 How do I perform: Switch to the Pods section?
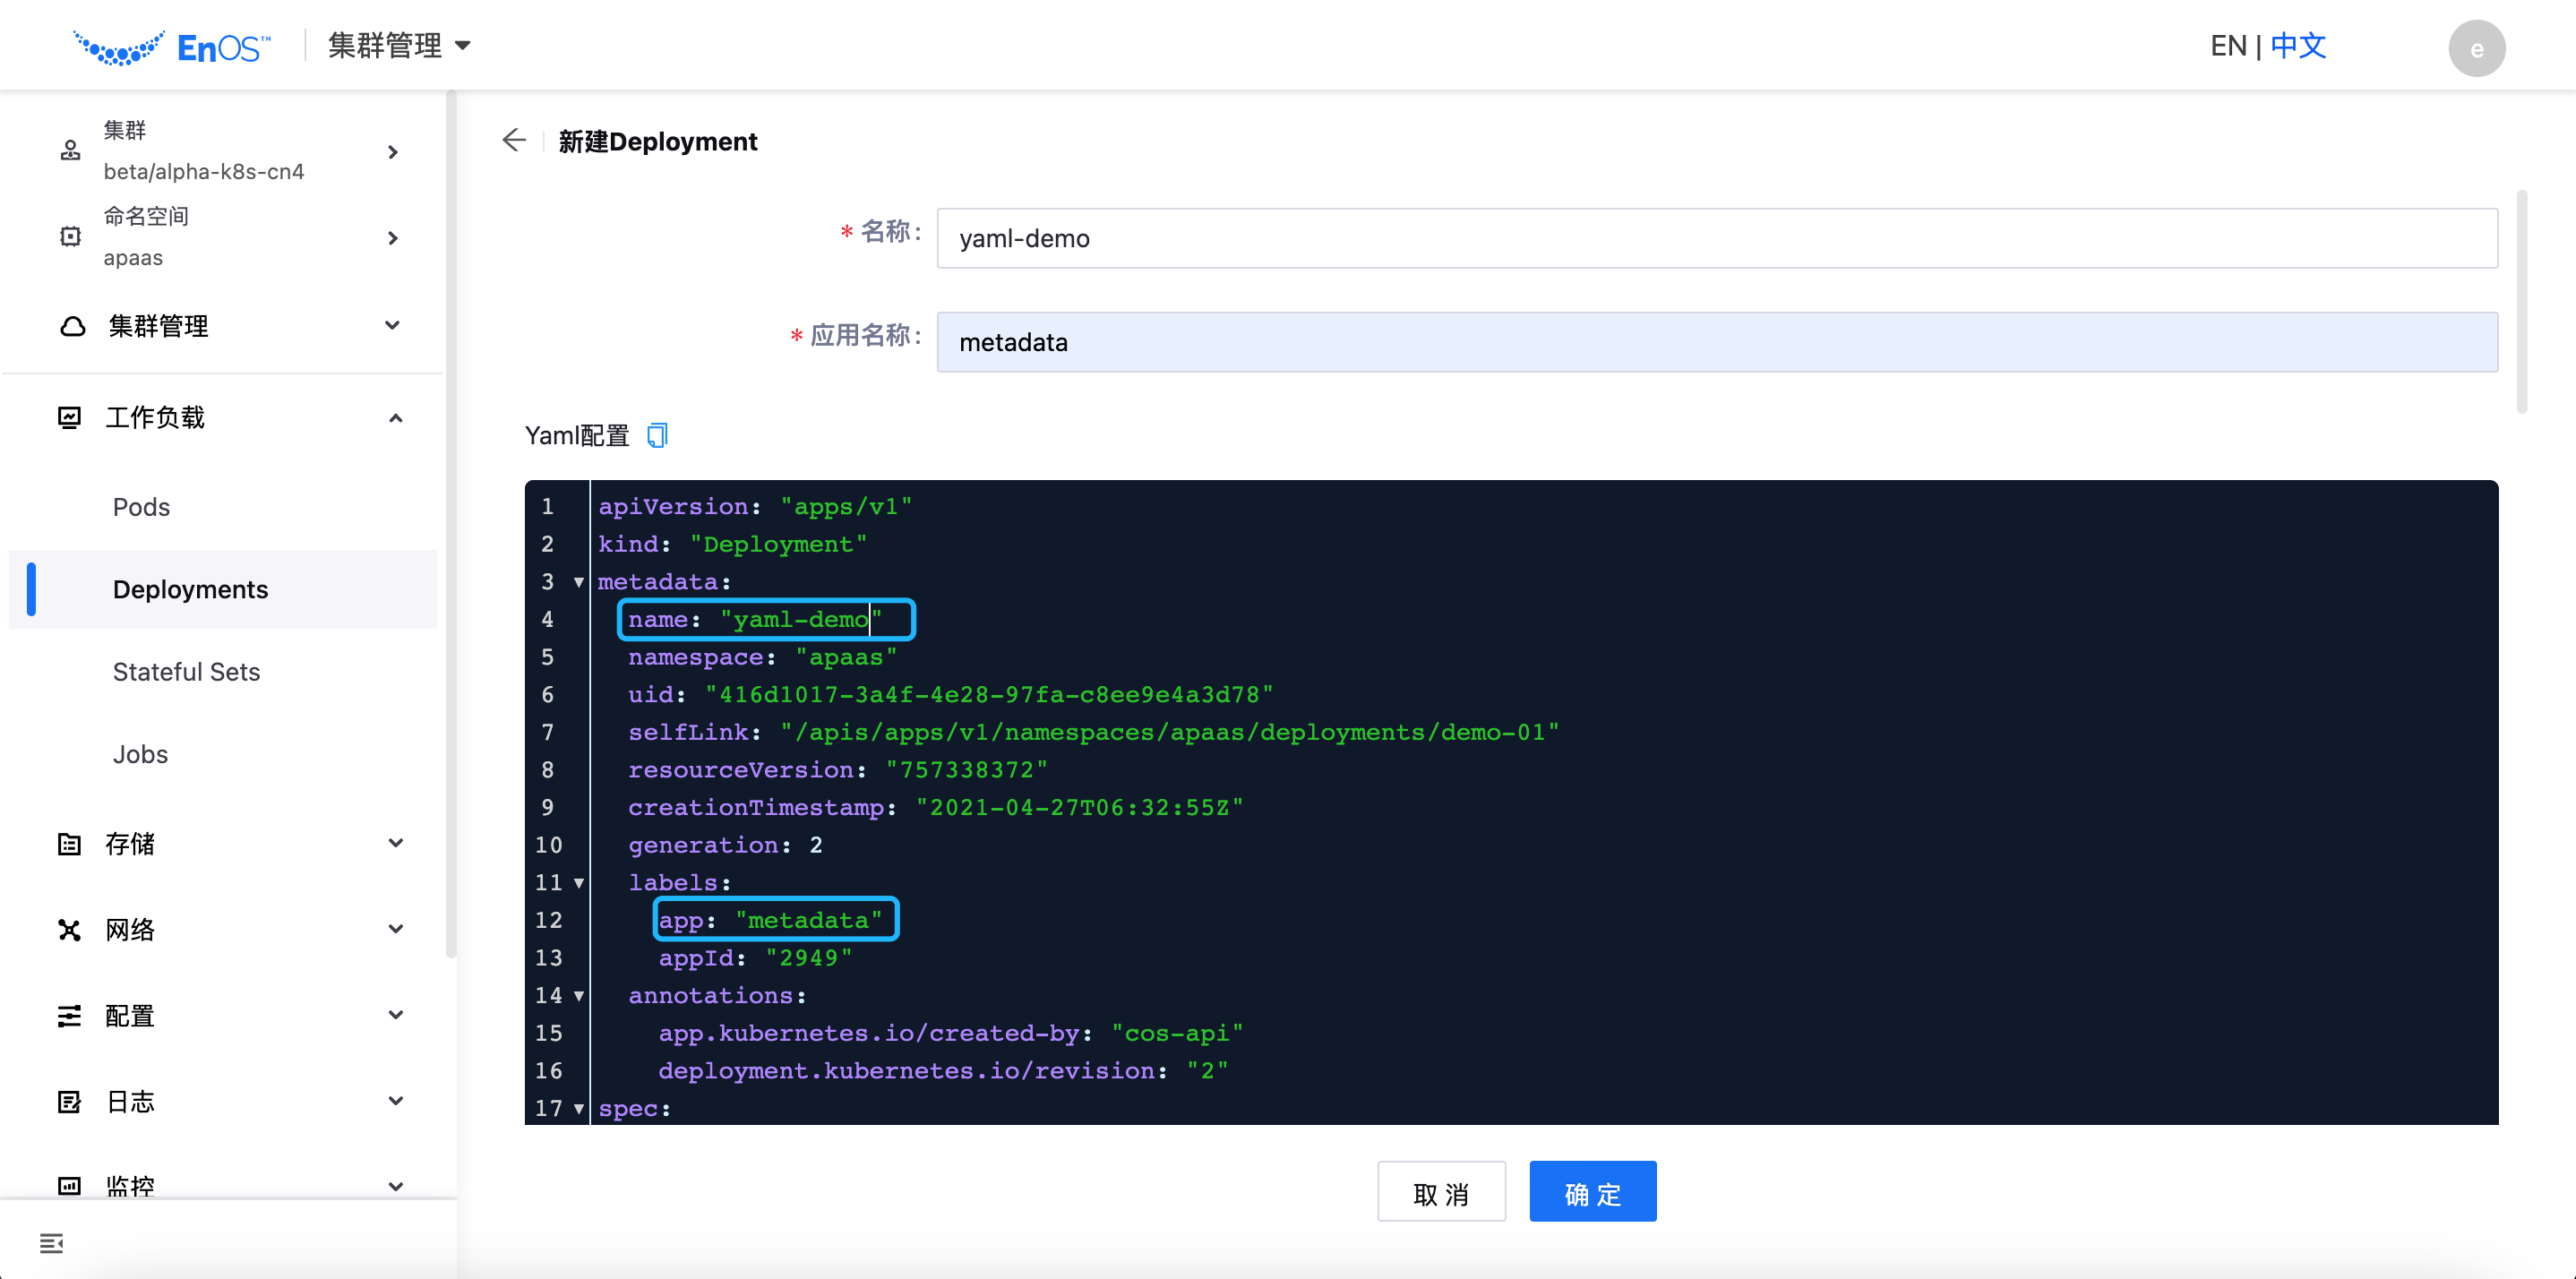pos(141,507)
